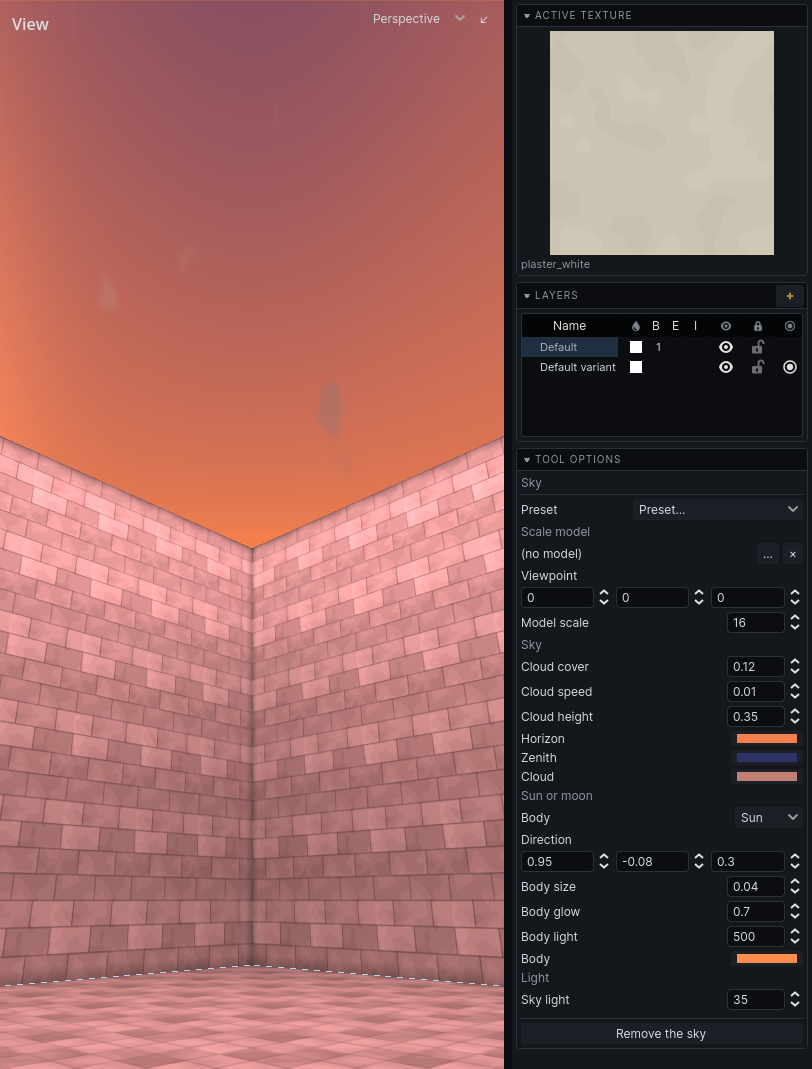Viewport: 812px width, 1069px height.
Task: Adjust Sky light using its stepper arrows
Action: (794, 999)
